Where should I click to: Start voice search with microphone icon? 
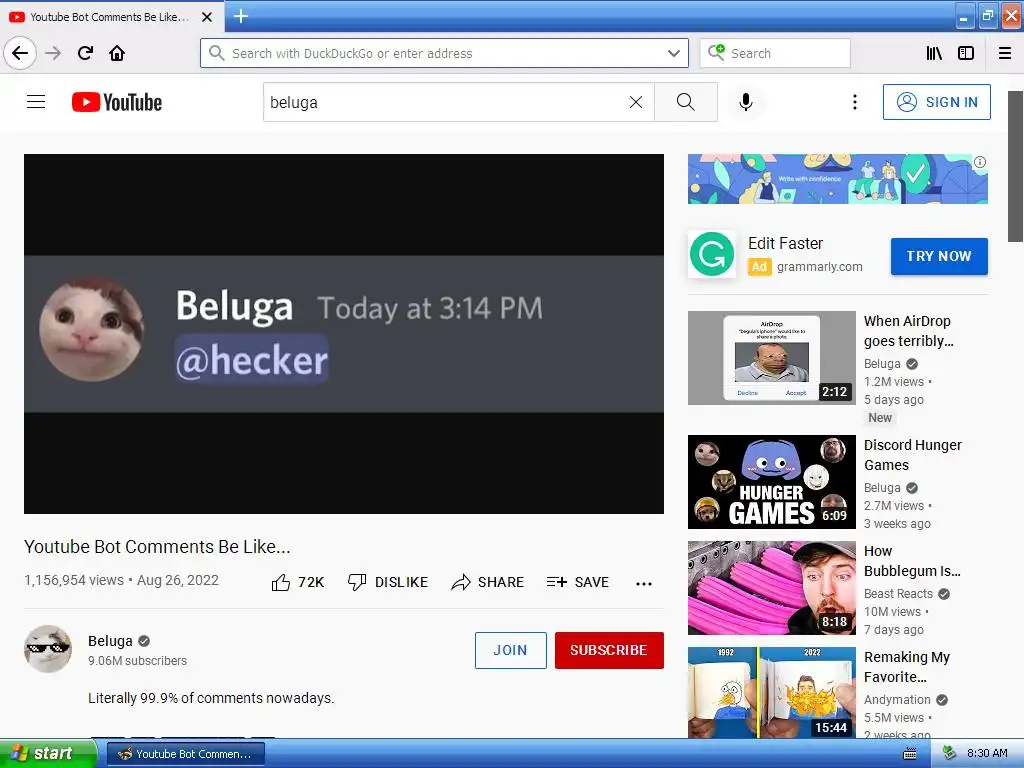coord(746,102)
